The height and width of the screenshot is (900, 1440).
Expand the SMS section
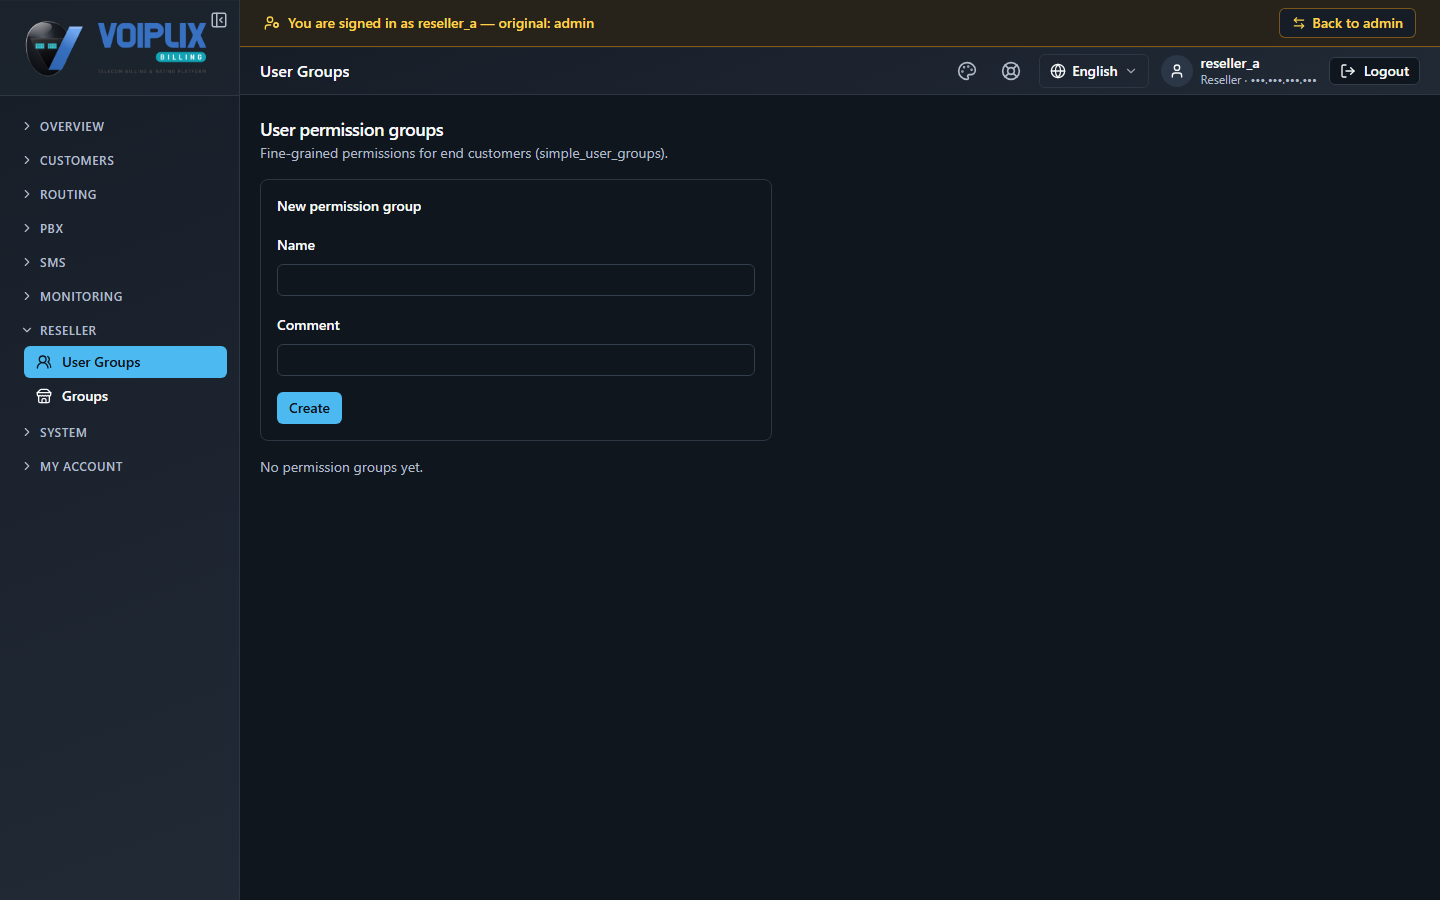pyautogui.click(x=53, y=262)
